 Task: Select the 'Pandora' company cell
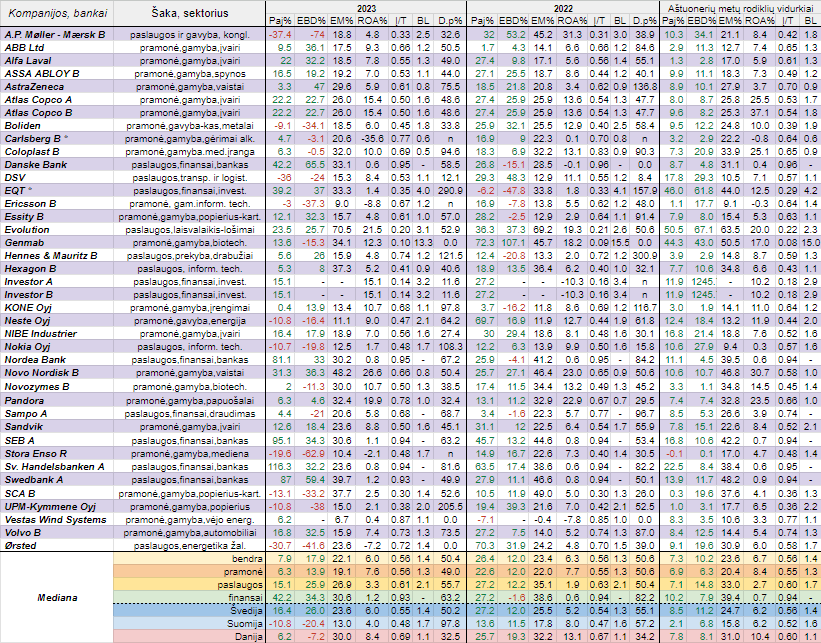[x=57, y=401]
